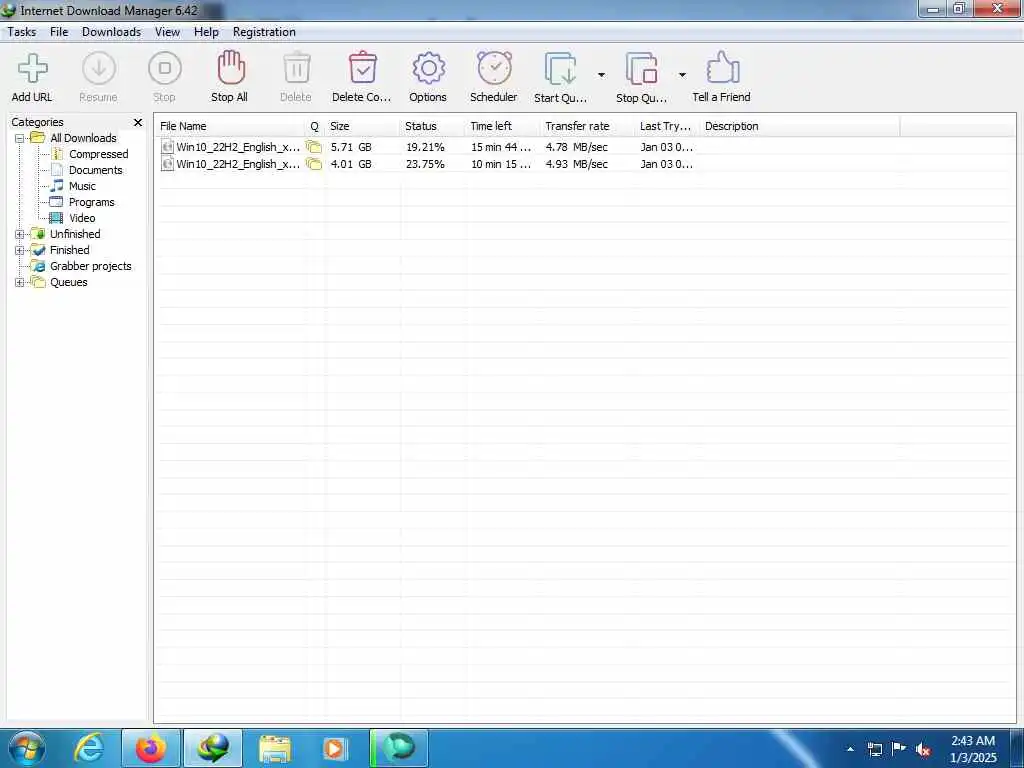Click the Stop All hand icon
This screenshot has height=768, width=1024.
tap(231, 68)
